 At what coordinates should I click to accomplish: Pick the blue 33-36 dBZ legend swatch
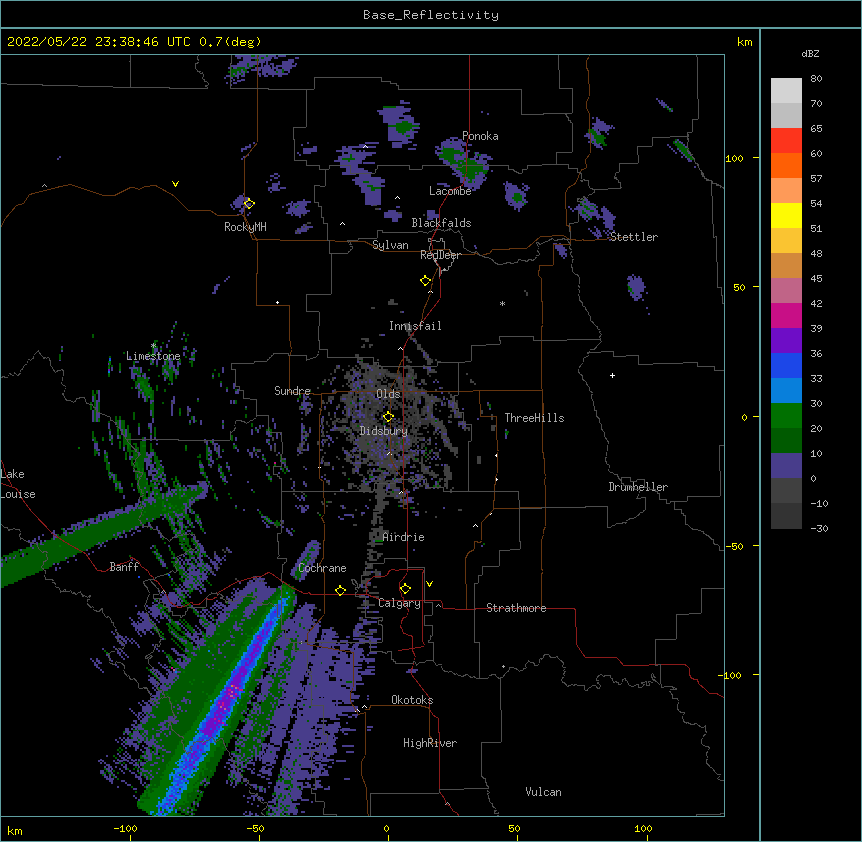(x=786, y=365)
